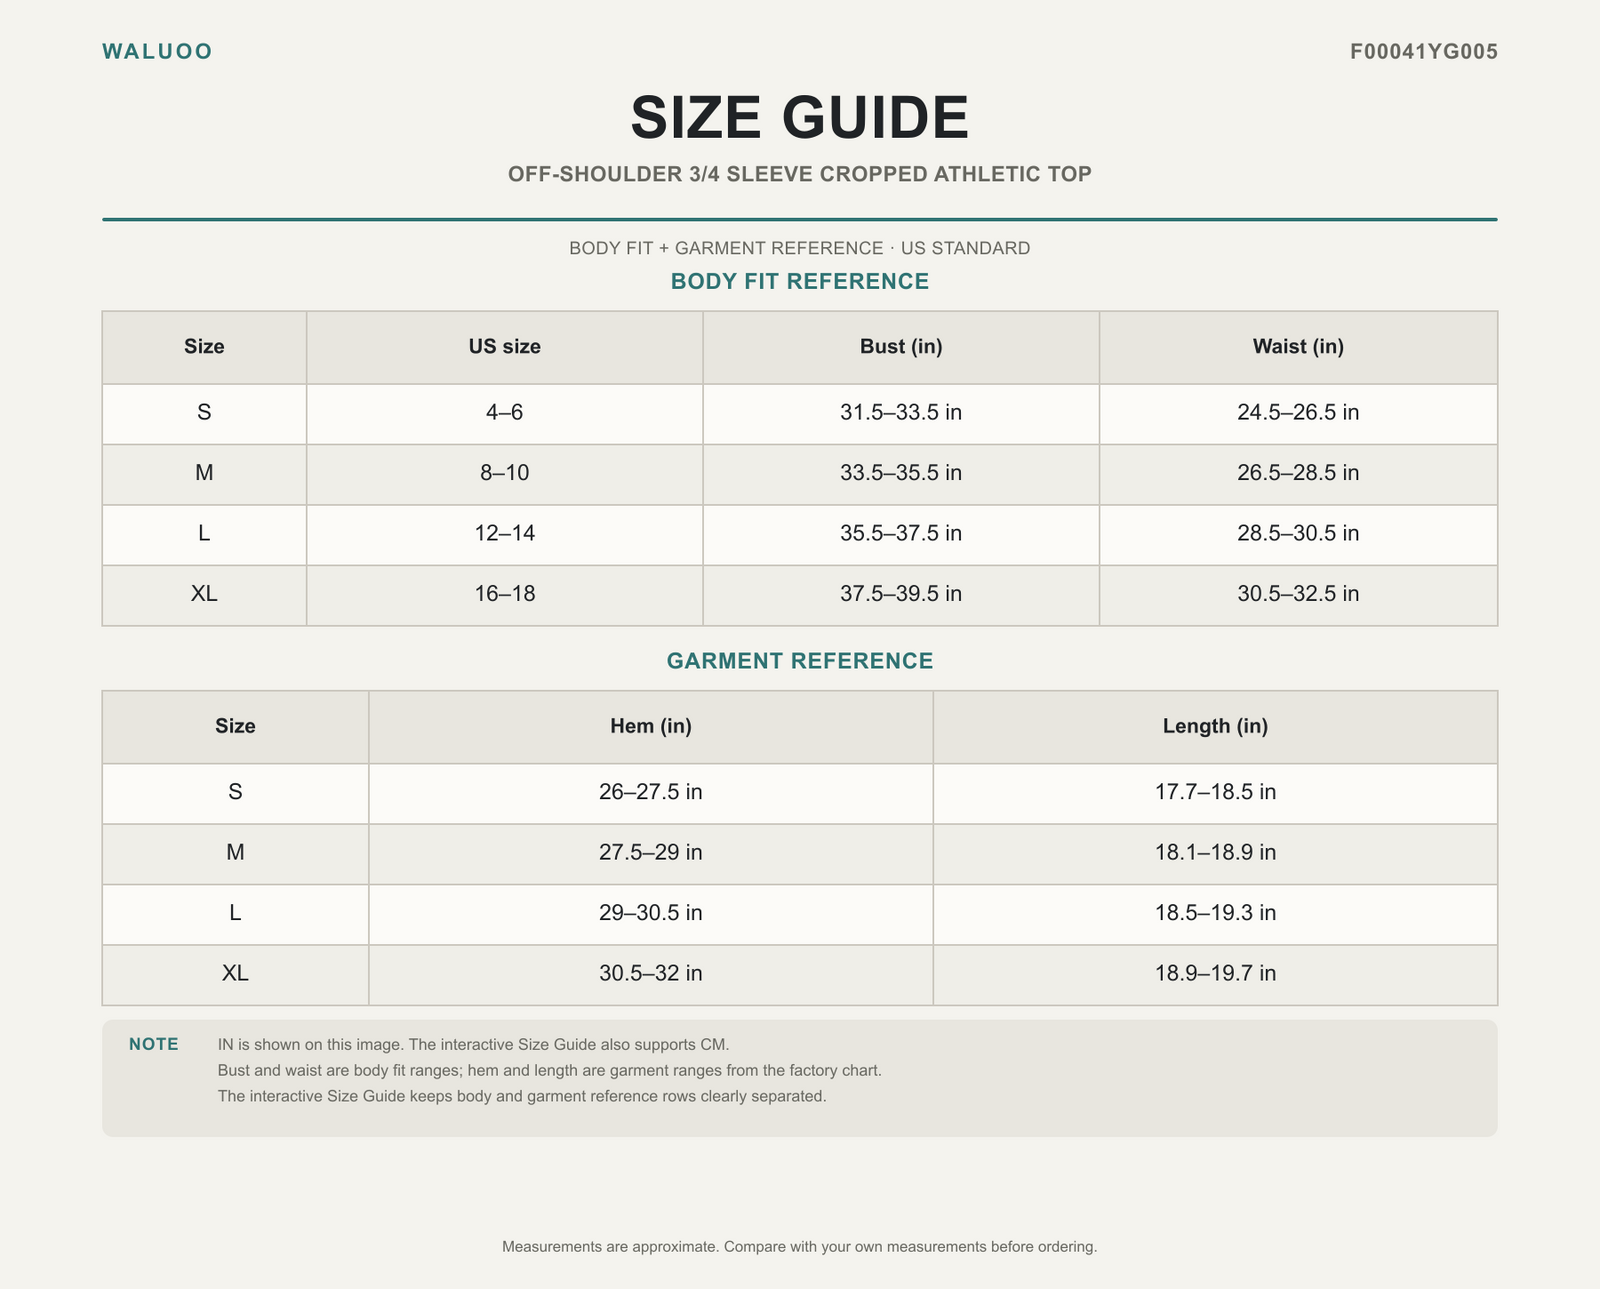Click the SIZE GUIDE title
Viewport: 1600px width, 1289px height.
click(x=800, y=117)
